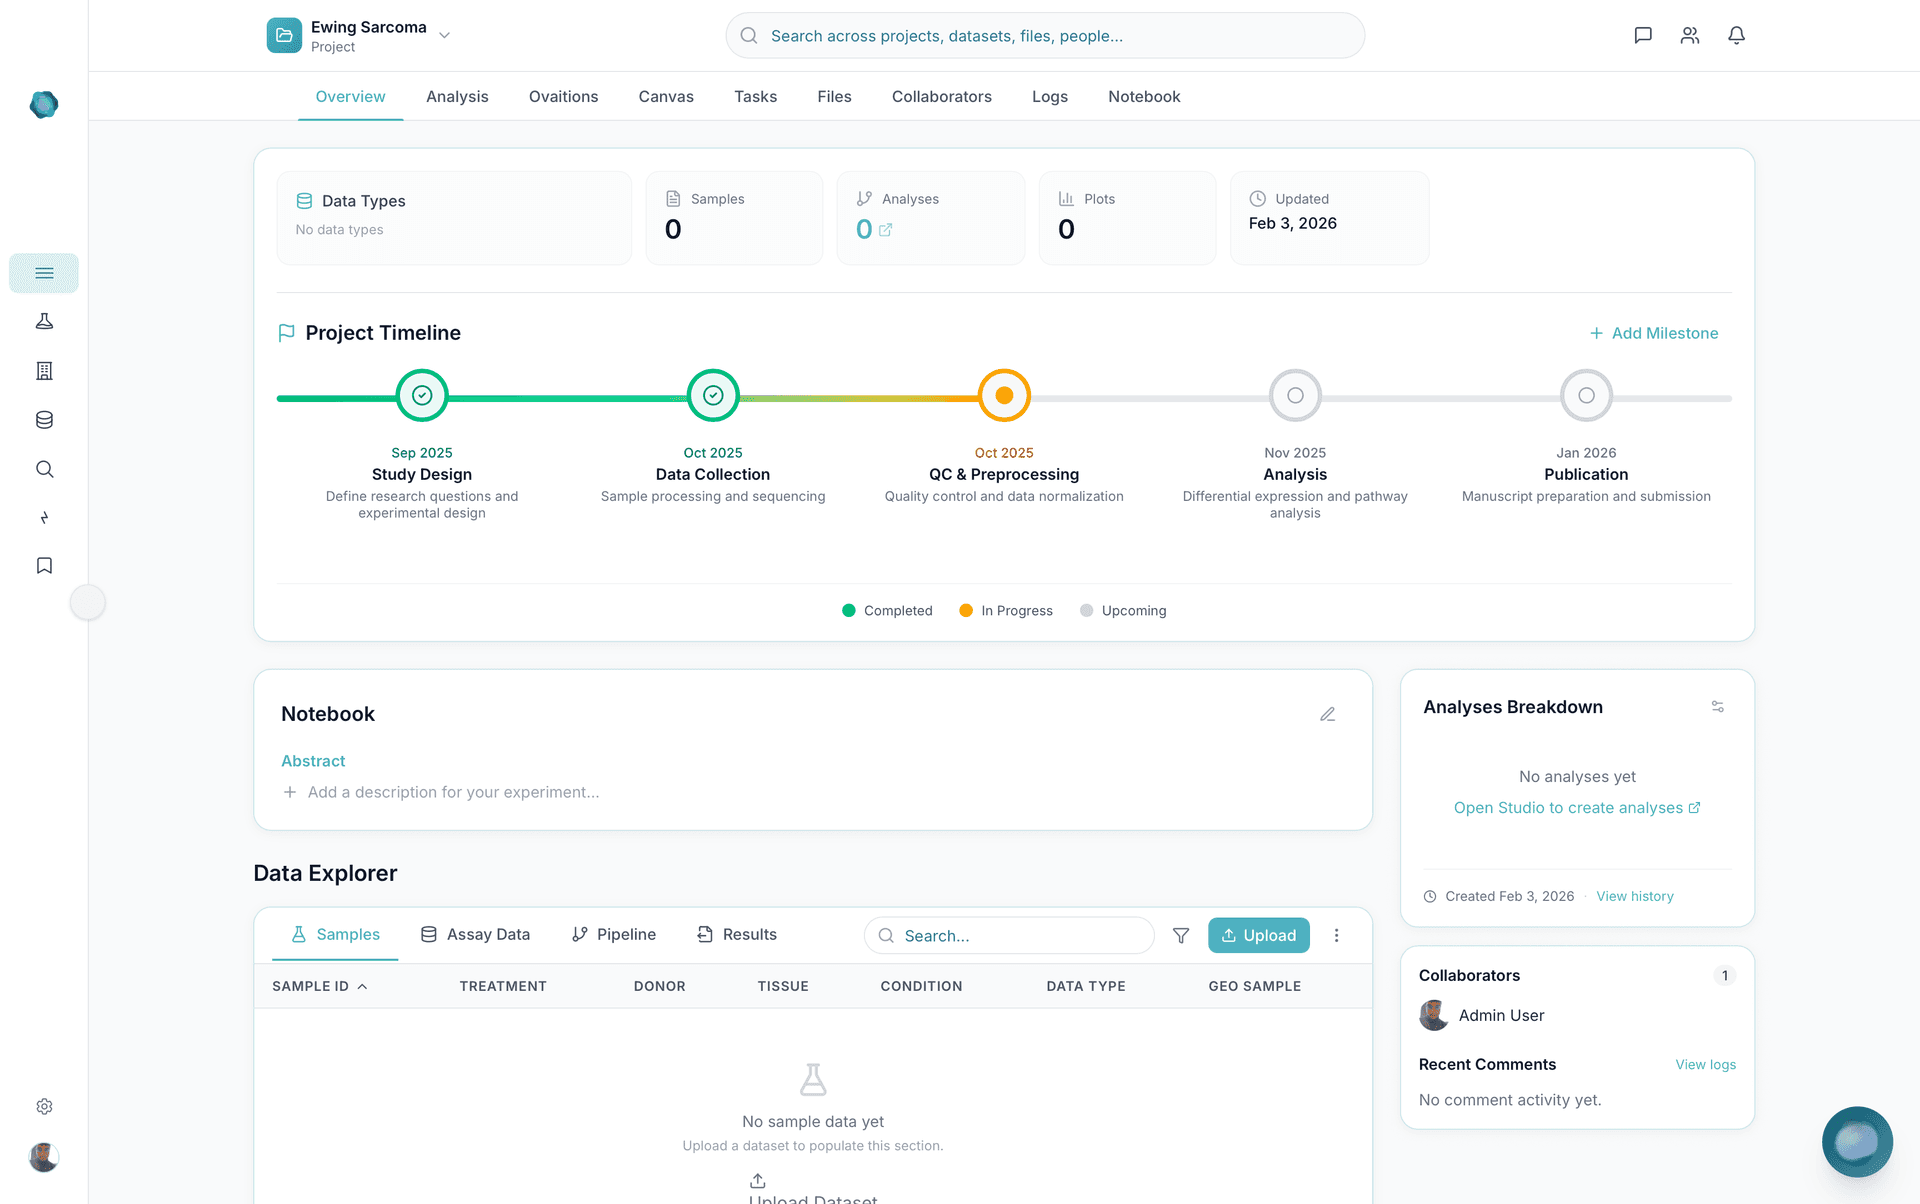Click the Data Types card
1920x1204 pixels.
pos(454,218)
